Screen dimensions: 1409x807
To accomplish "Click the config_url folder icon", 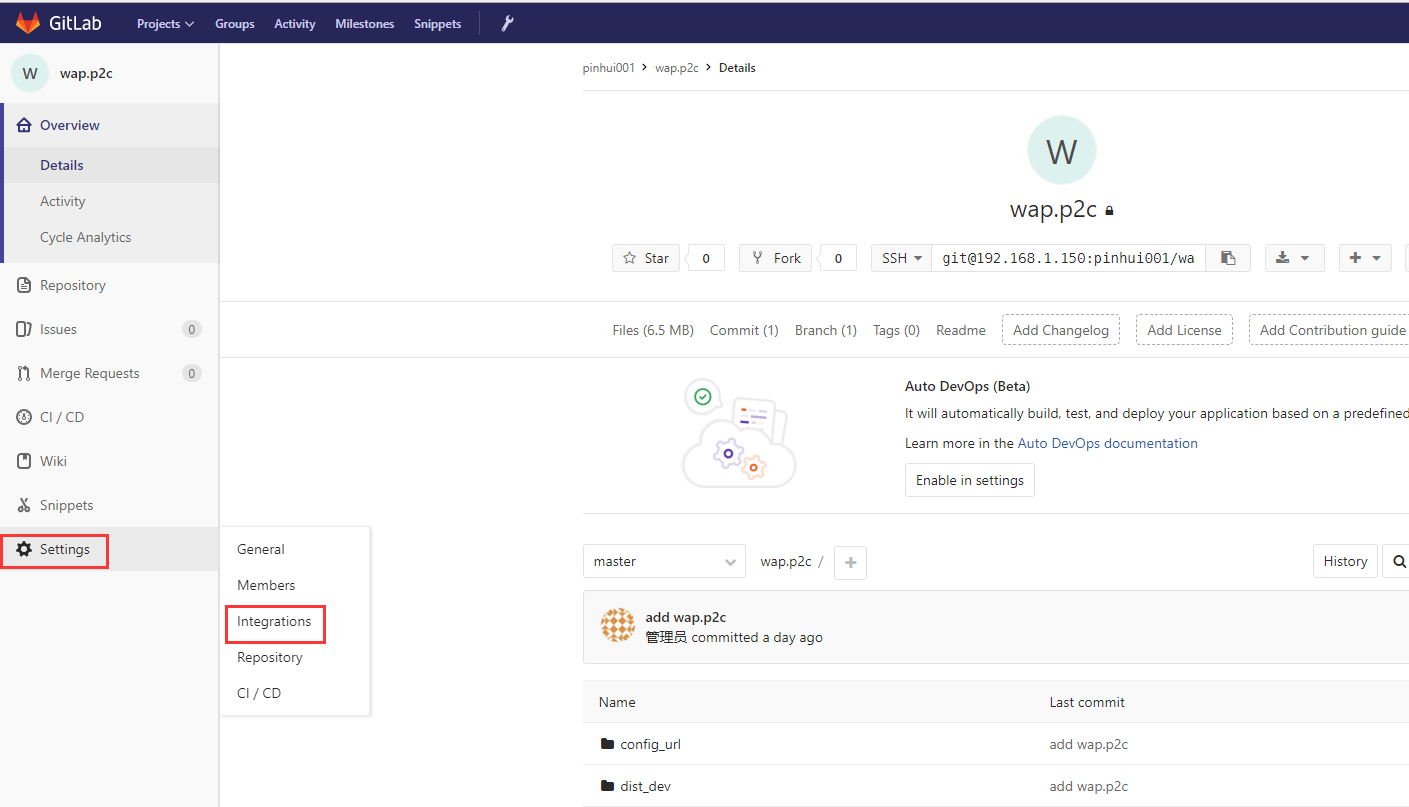I will pyautogui.click(x=607, y=744).
